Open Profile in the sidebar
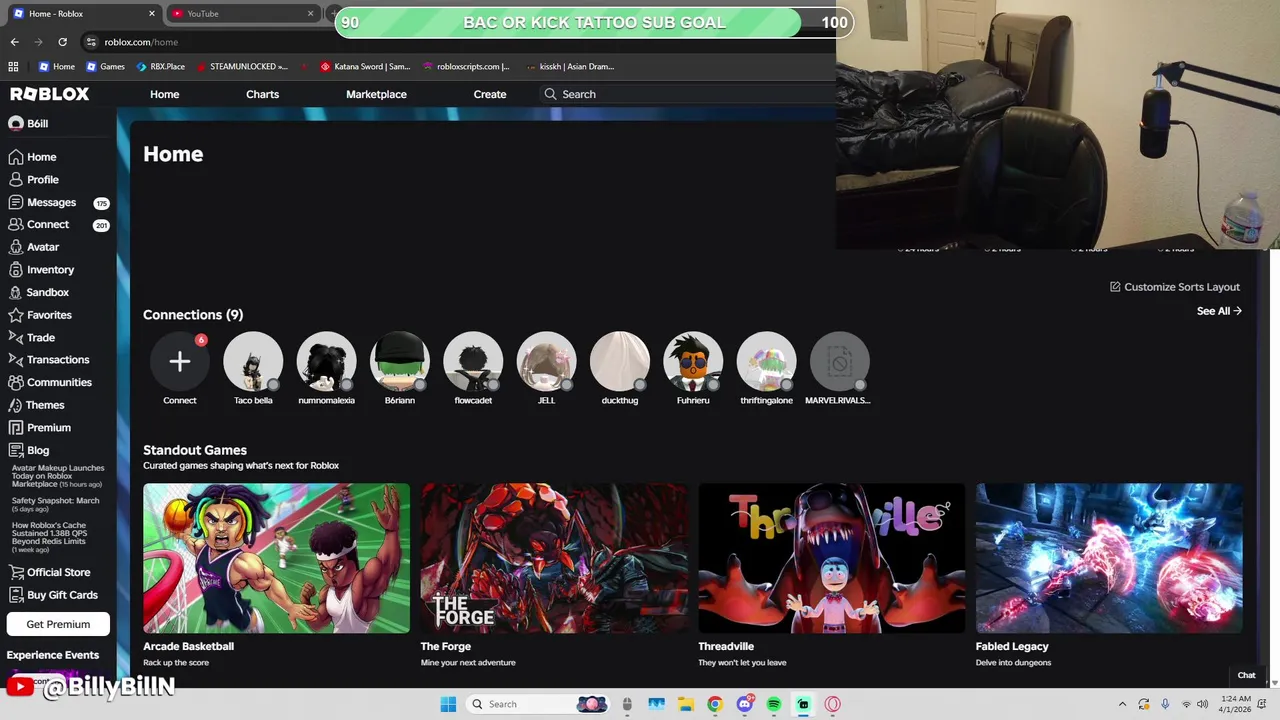This screenshot has height=720, width=1280. (33, 180)
